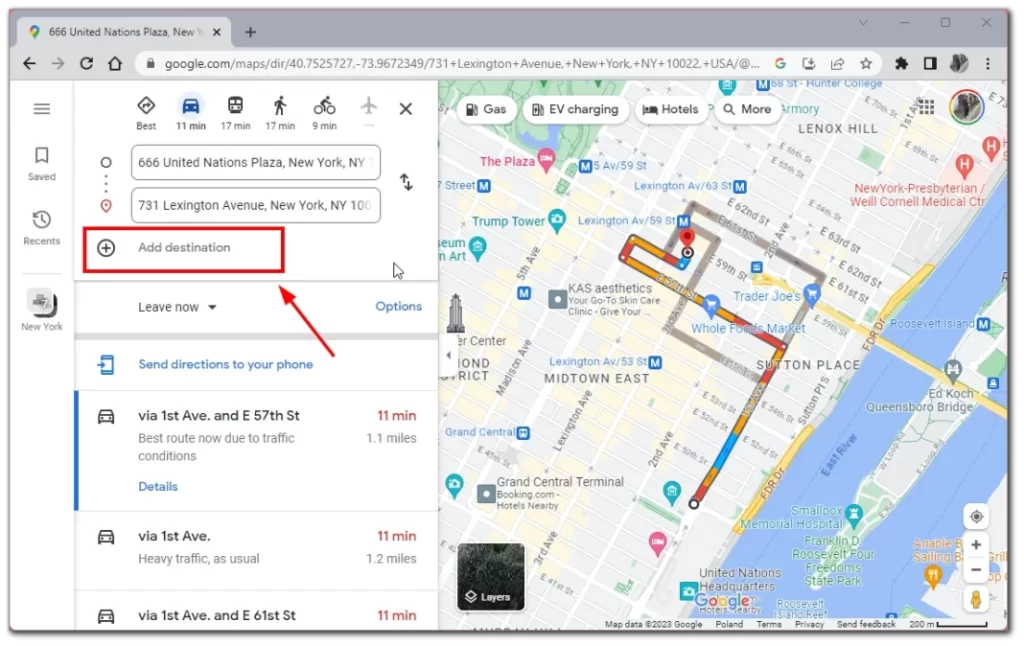Zoom in on the map

[976, 545]
